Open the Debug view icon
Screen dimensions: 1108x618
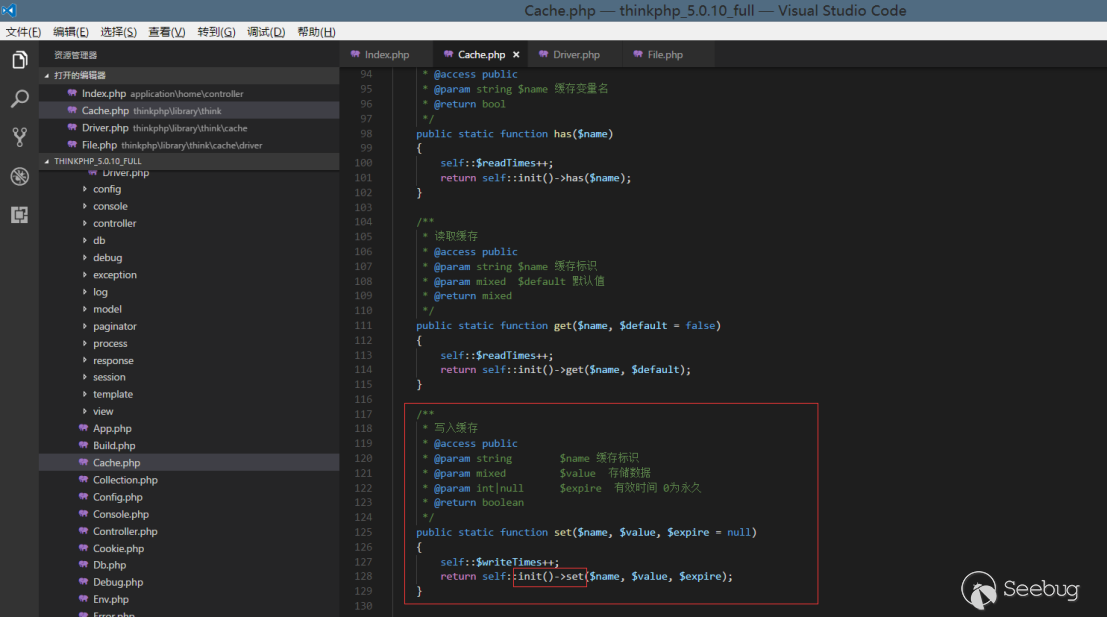[x=20, y=176]
